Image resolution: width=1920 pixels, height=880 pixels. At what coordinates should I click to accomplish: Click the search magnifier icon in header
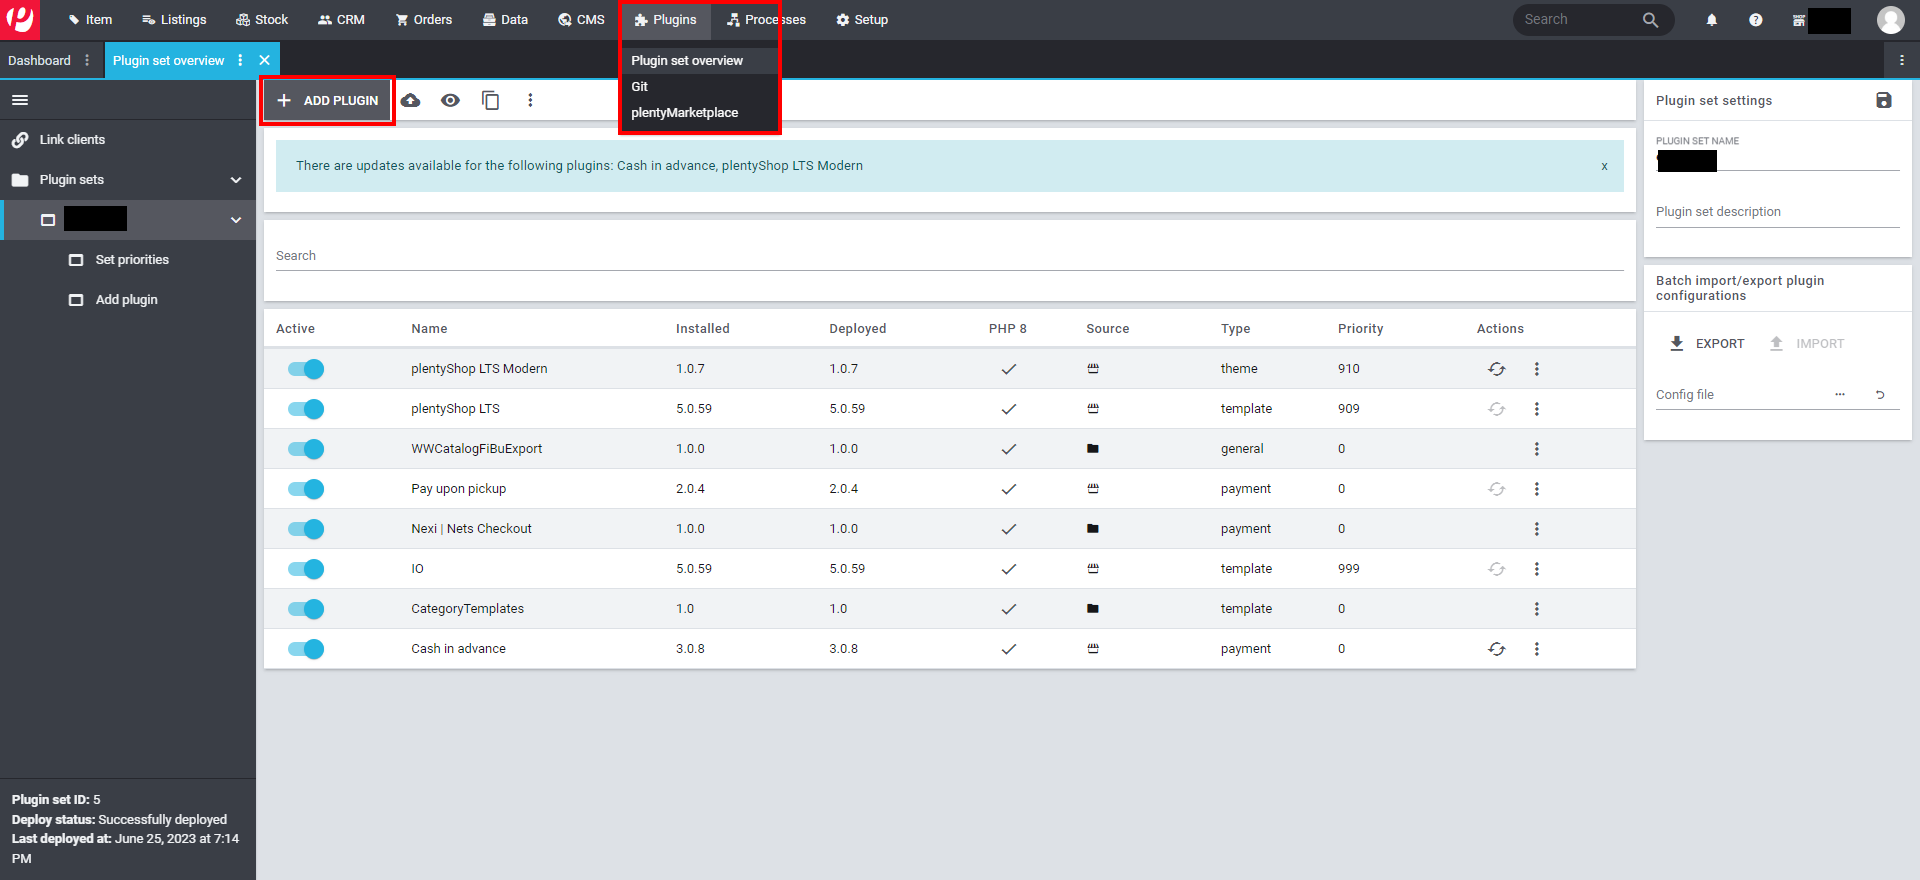pyautogui.click(x=1650, y=20)
